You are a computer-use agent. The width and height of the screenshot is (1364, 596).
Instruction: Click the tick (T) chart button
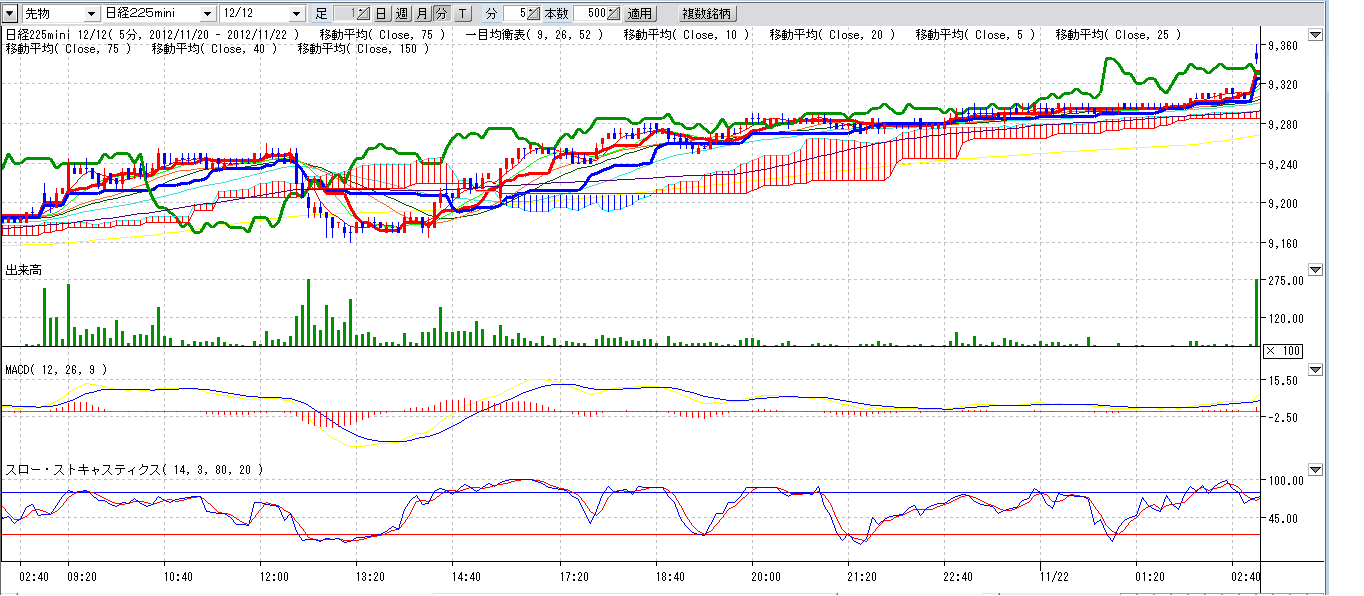click(463, 14)
